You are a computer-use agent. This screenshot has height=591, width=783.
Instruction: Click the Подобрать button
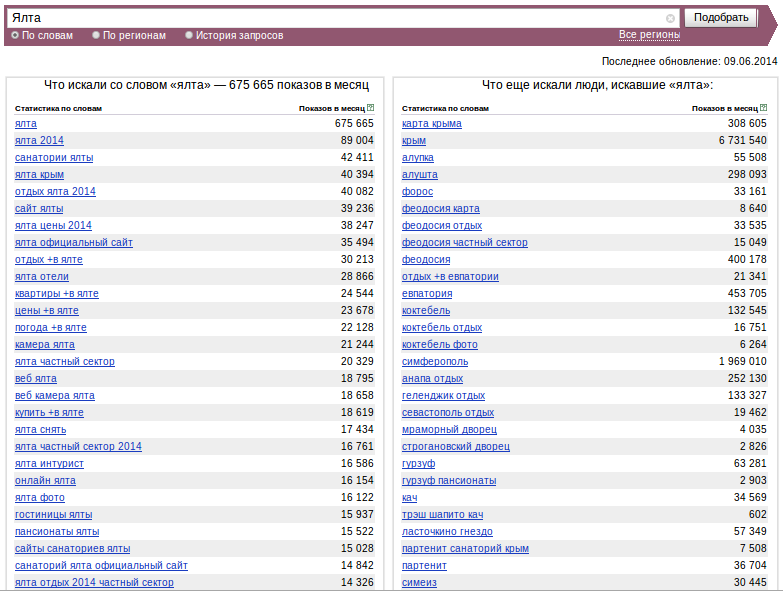point(721,17)
